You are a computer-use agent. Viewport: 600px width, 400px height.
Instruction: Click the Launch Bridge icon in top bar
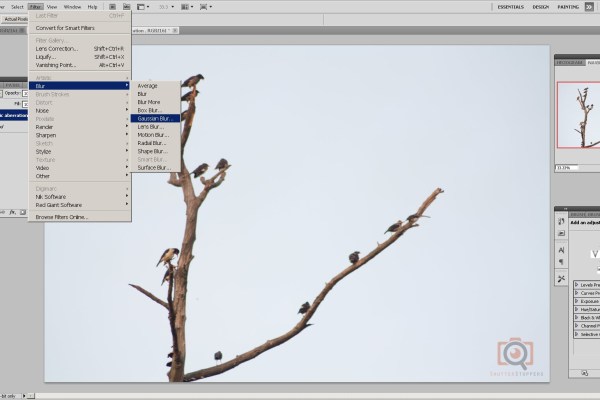(x=112, y=7)
